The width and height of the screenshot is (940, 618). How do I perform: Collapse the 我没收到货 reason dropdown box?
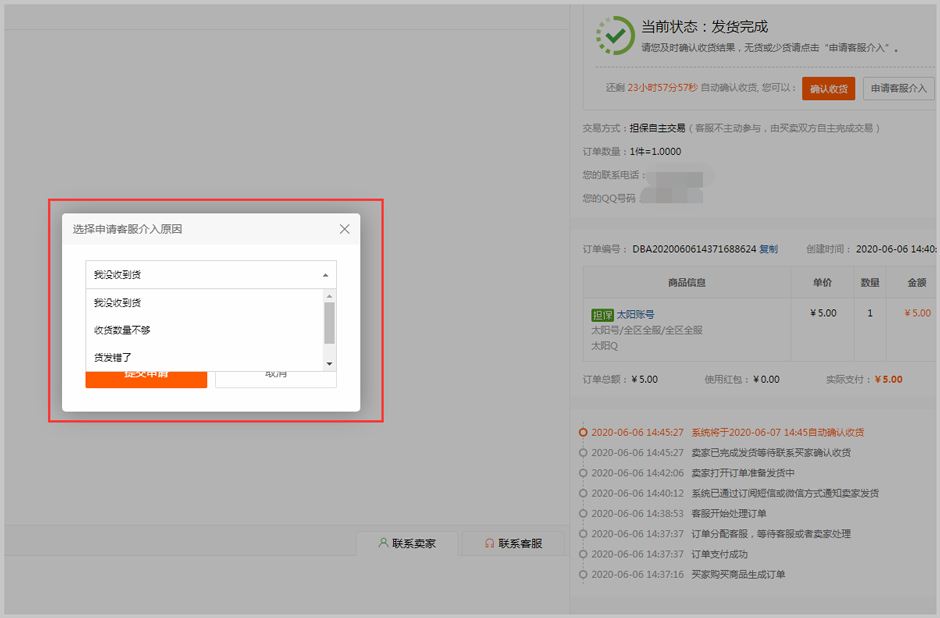pyautogui.click(x=211, y=275)
